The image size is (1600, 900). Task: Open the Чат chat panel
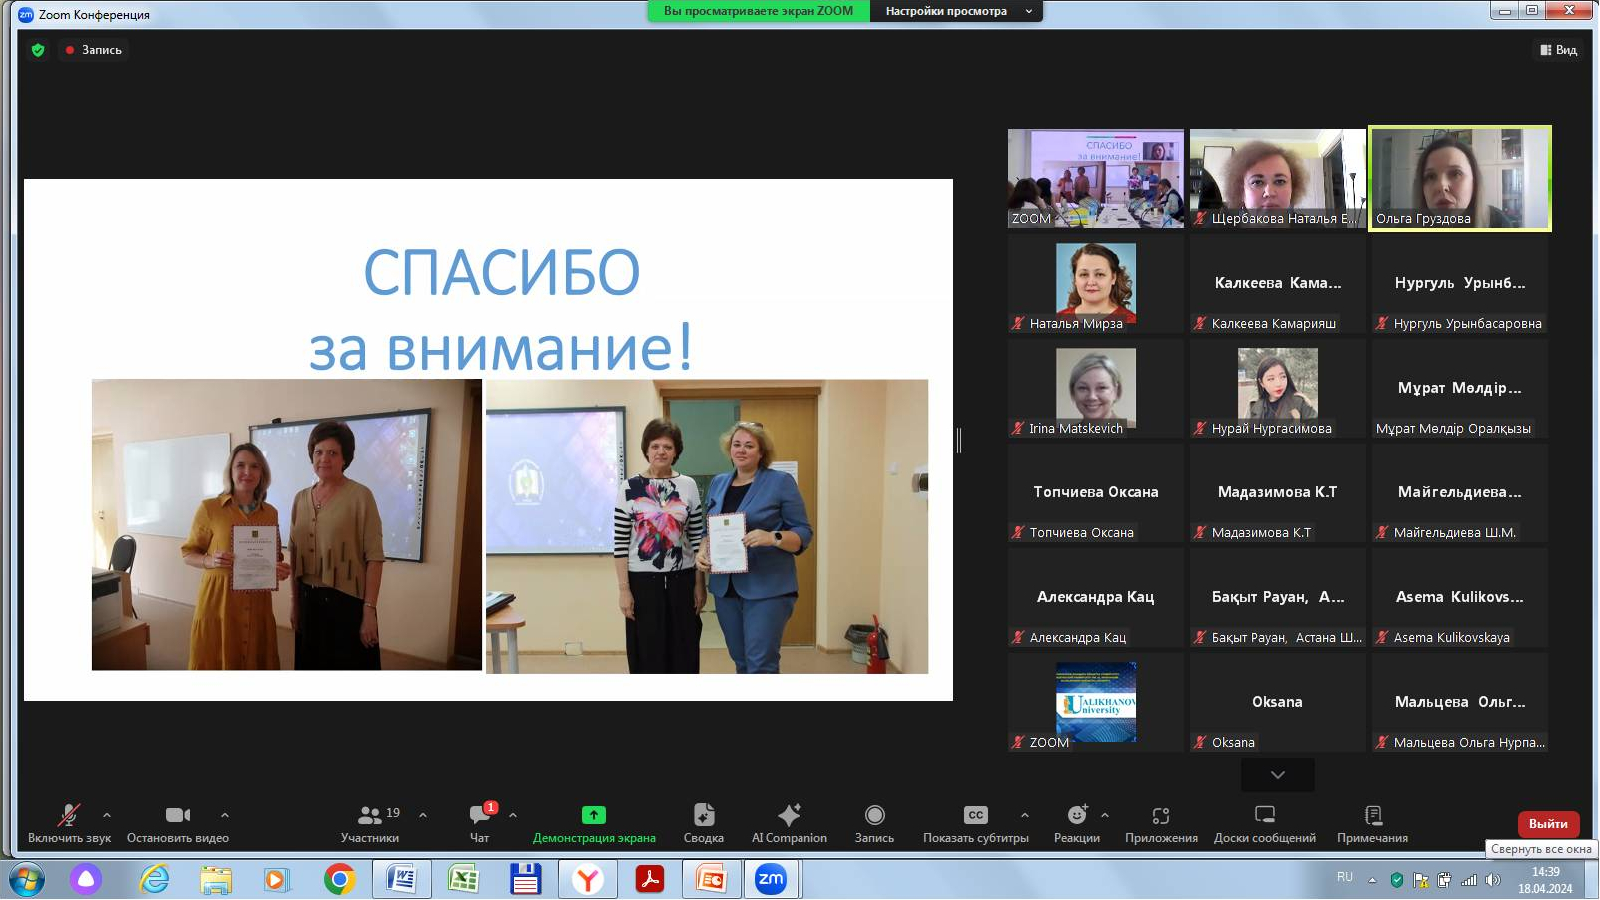pos(480,823)
